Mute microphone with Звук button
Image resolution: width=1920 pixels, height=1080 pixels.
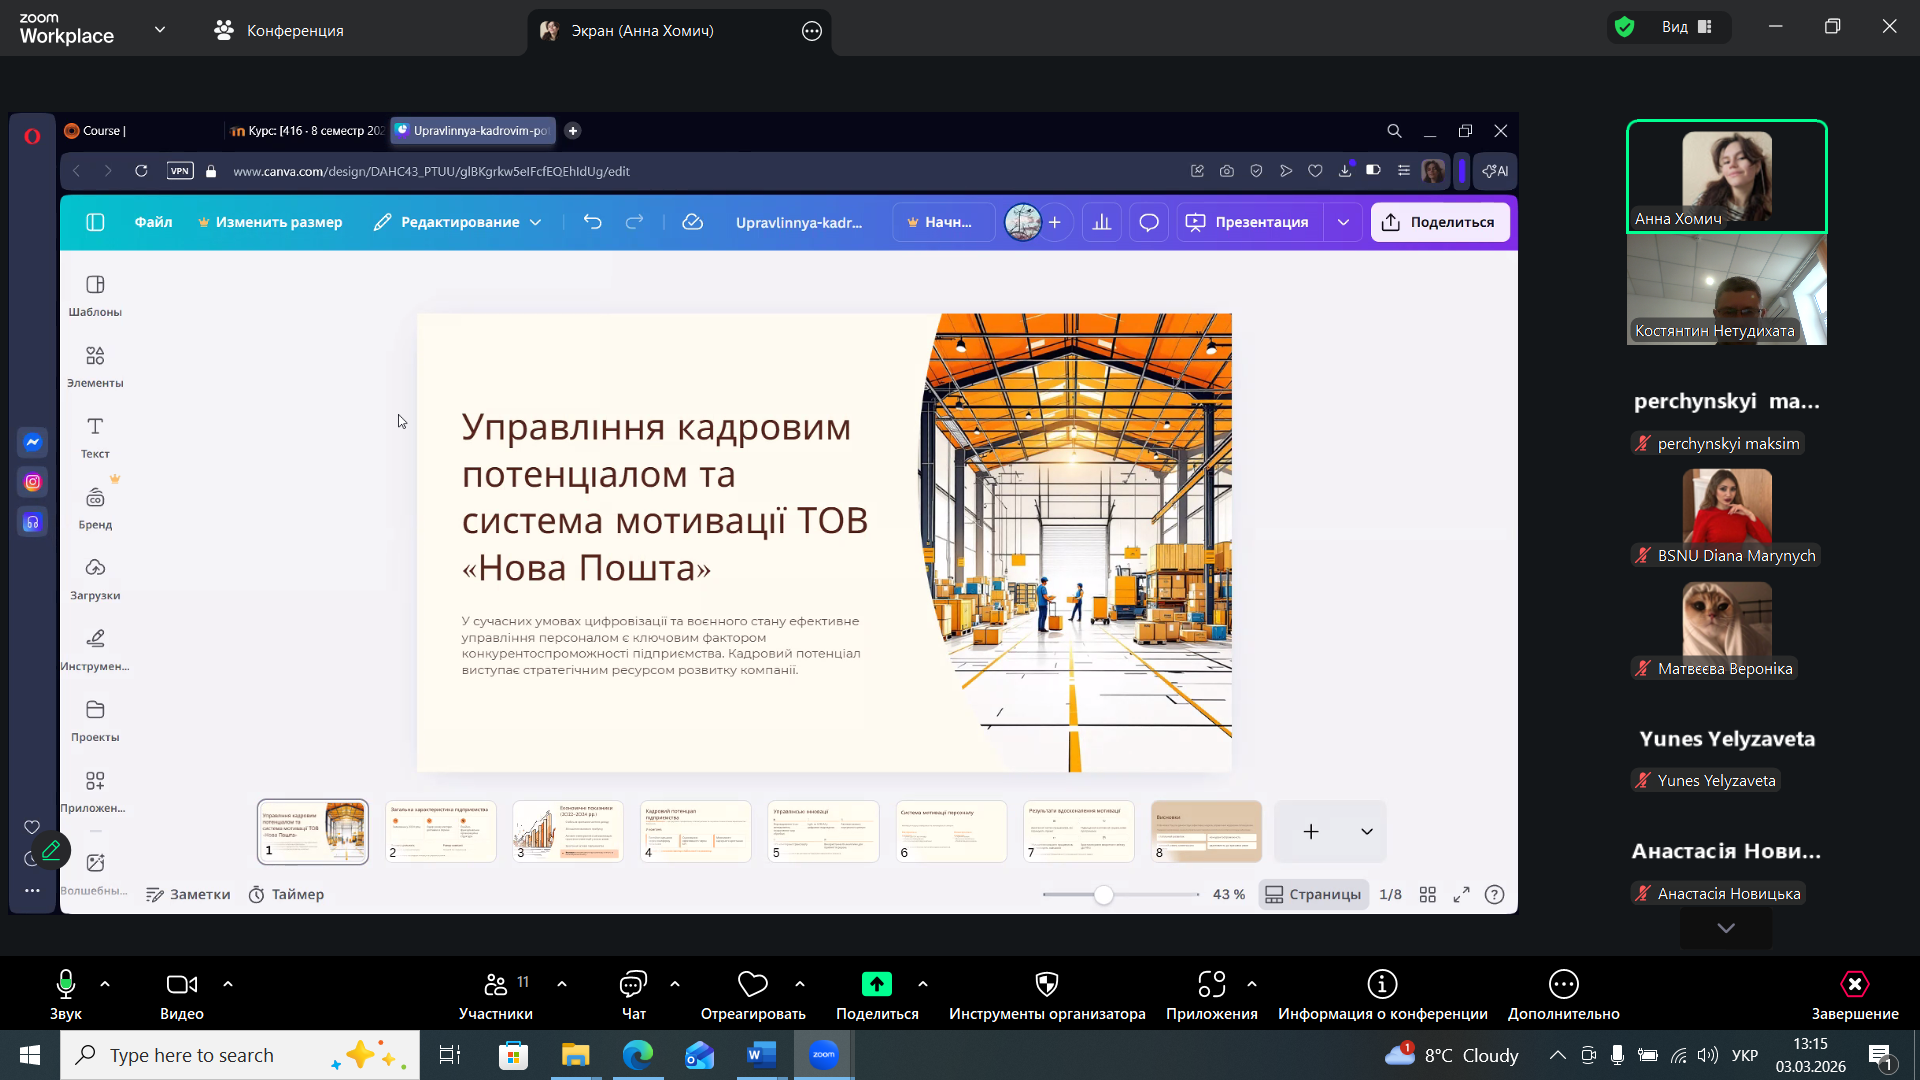(x=66, y=995)
